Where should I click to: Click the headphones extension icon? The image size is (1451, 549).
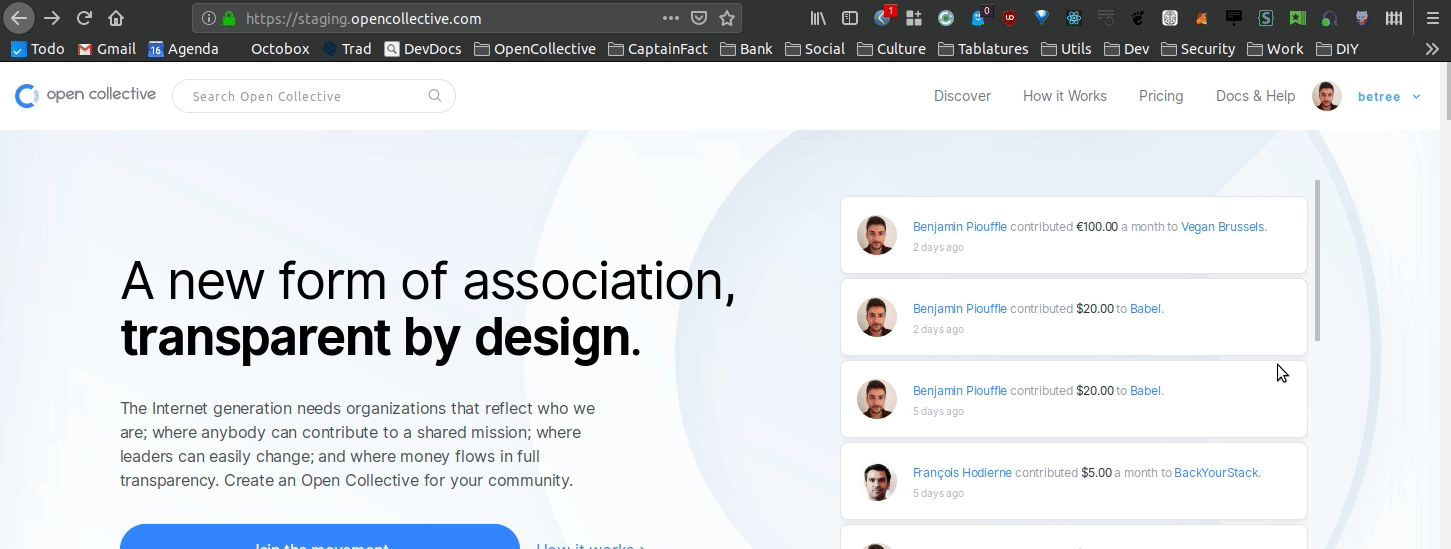tap(1330, 18)
